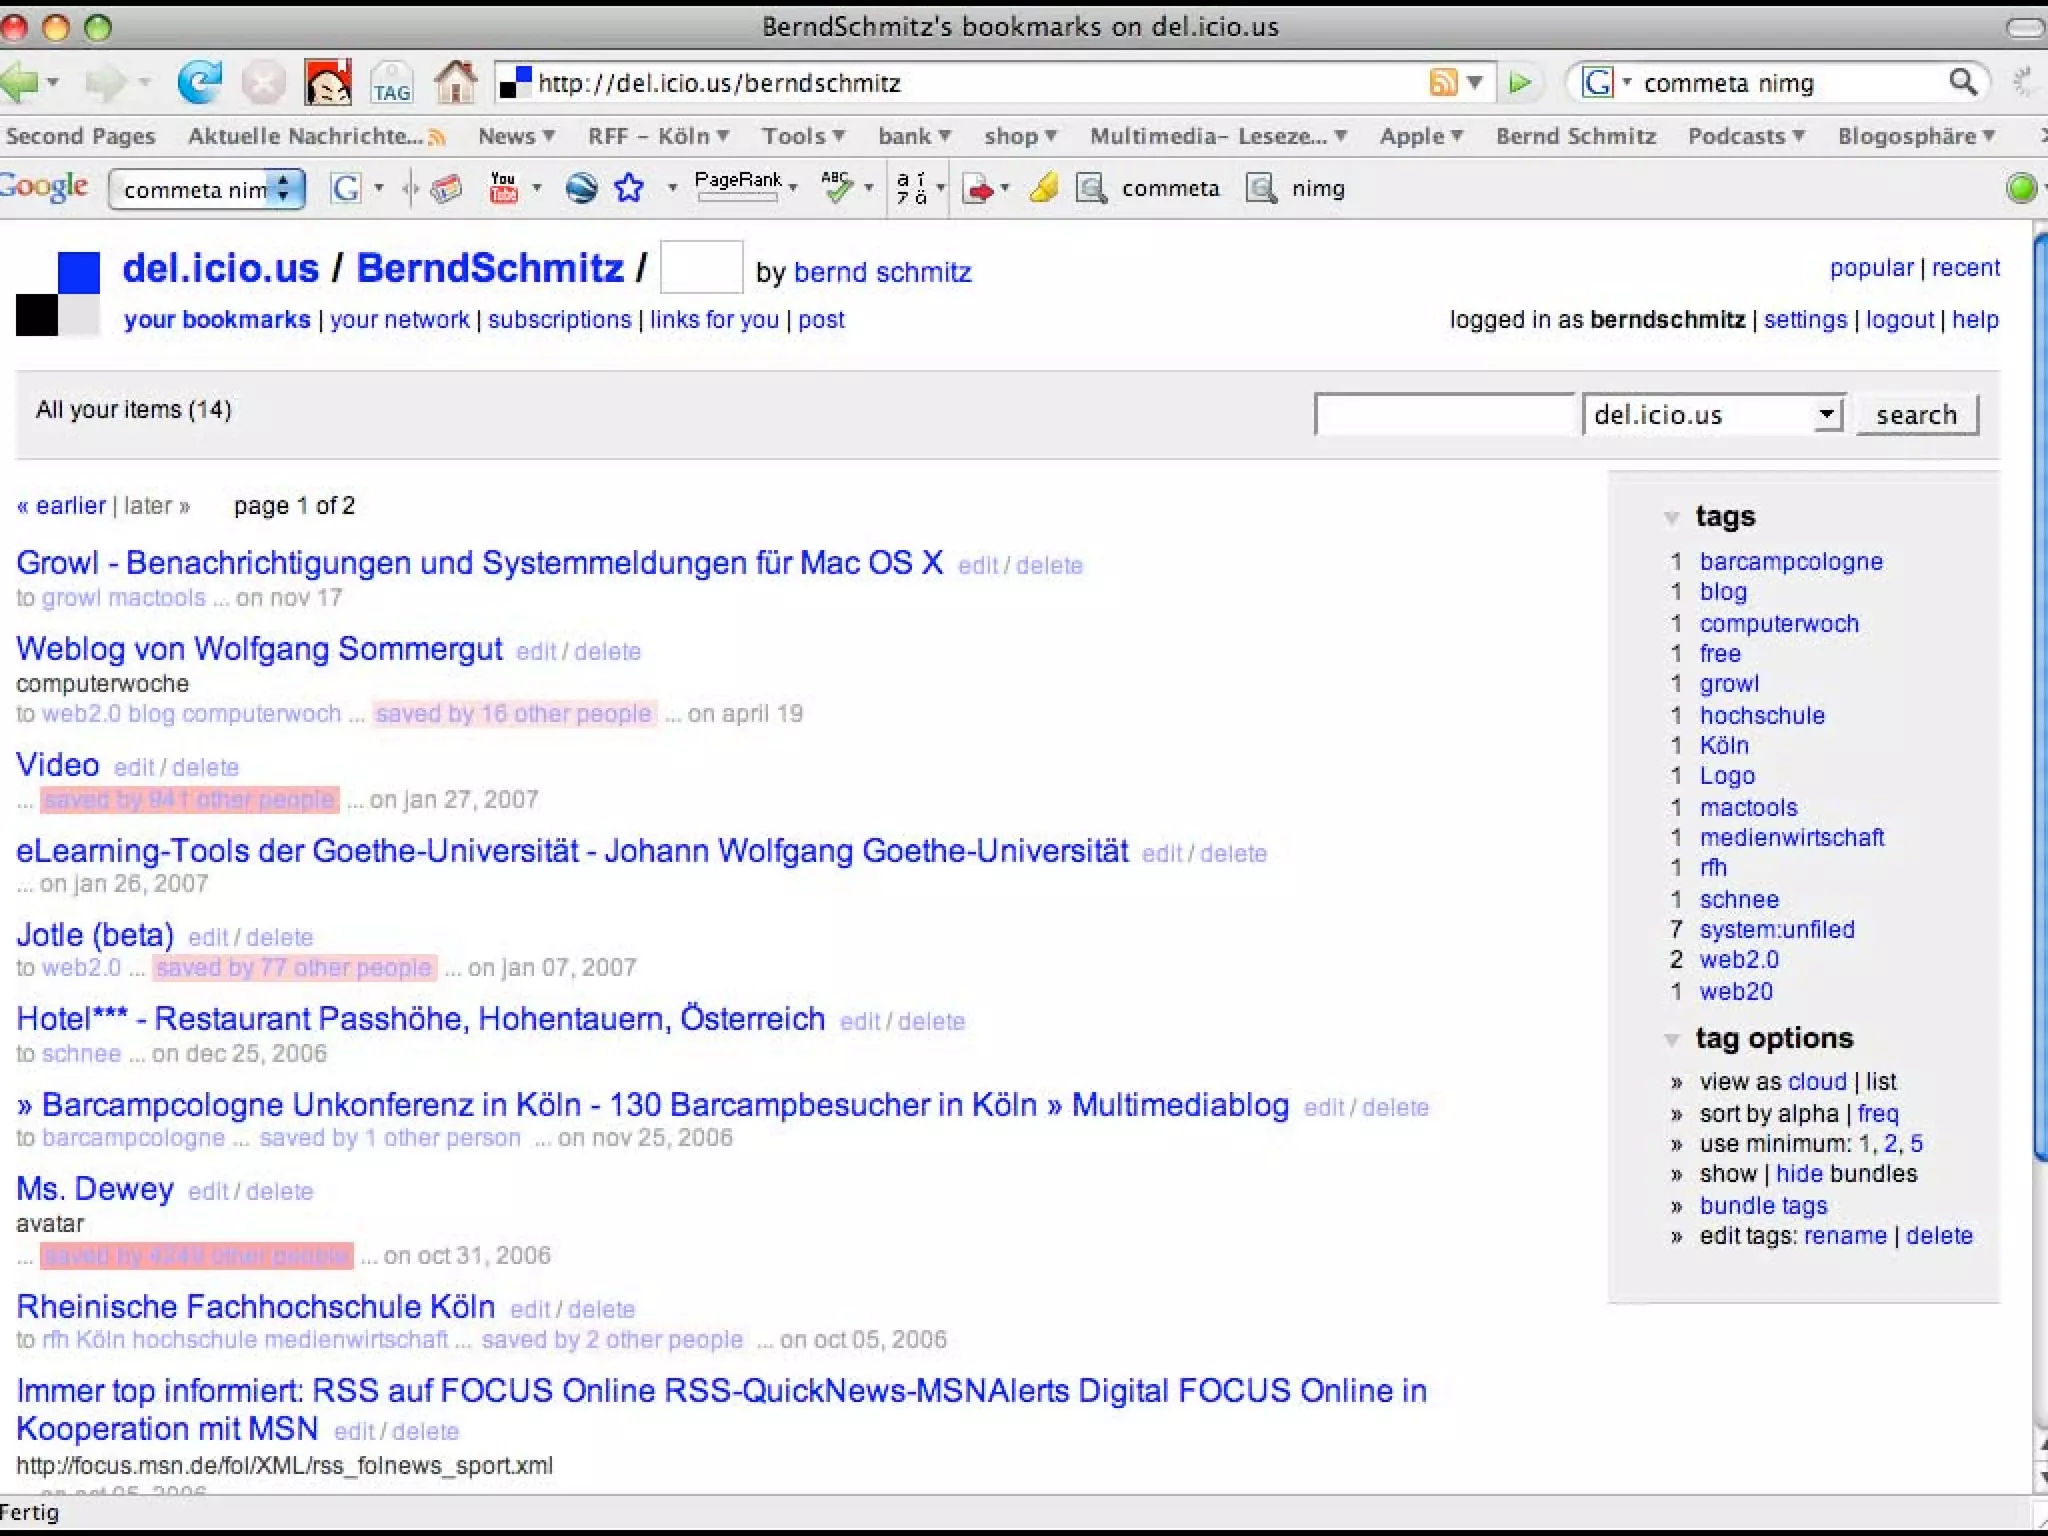This screenshot has height=1536, width=2048.
Task: Go to the browser home page
Action: (455, 82)
